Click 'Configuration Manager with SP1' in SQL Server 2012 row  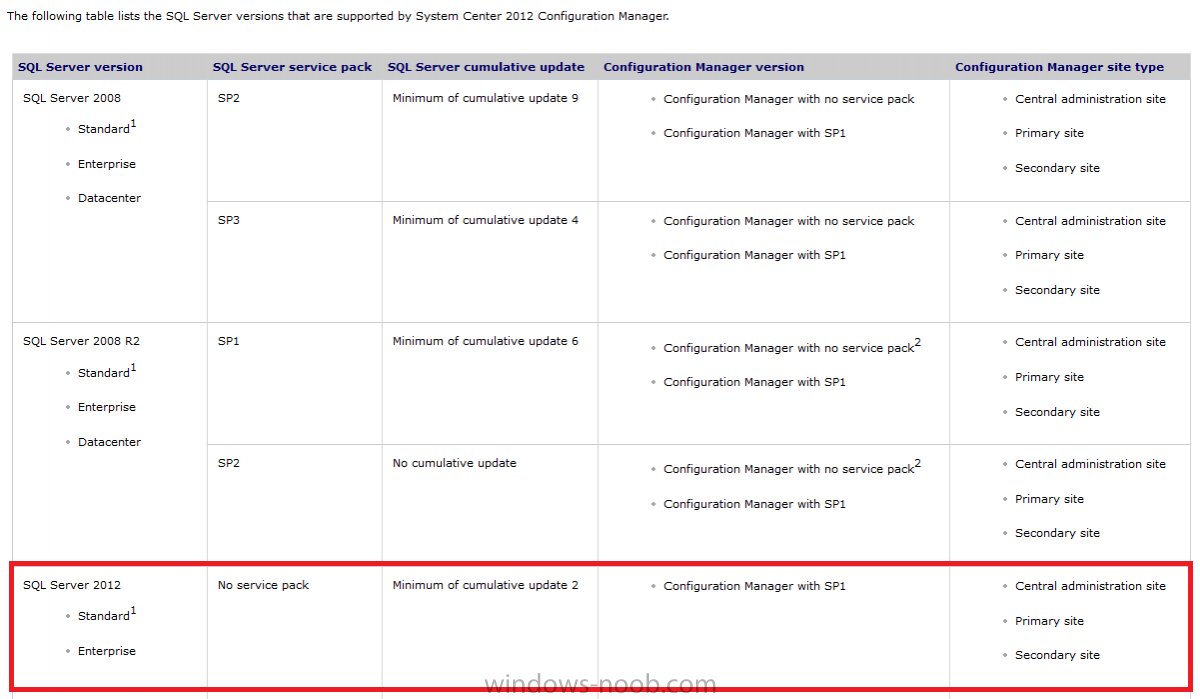755,586
